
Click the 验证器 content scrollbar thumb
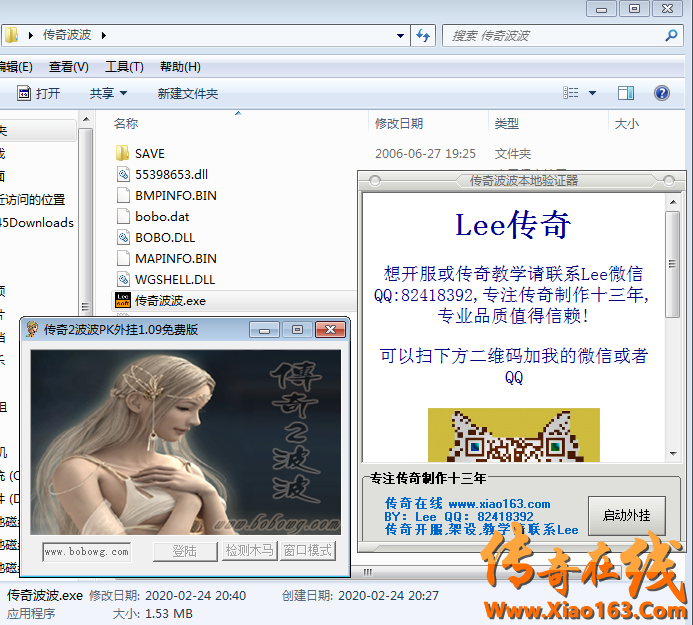(x=673, y=264)
